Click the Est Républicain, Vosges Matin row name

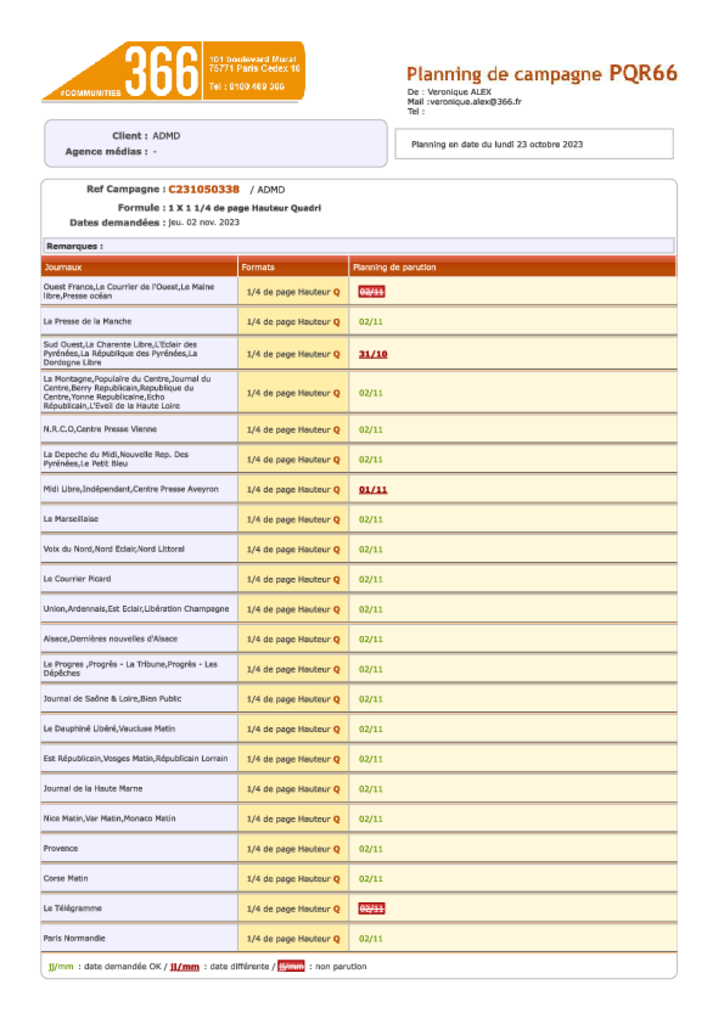[x=136, y=759]
